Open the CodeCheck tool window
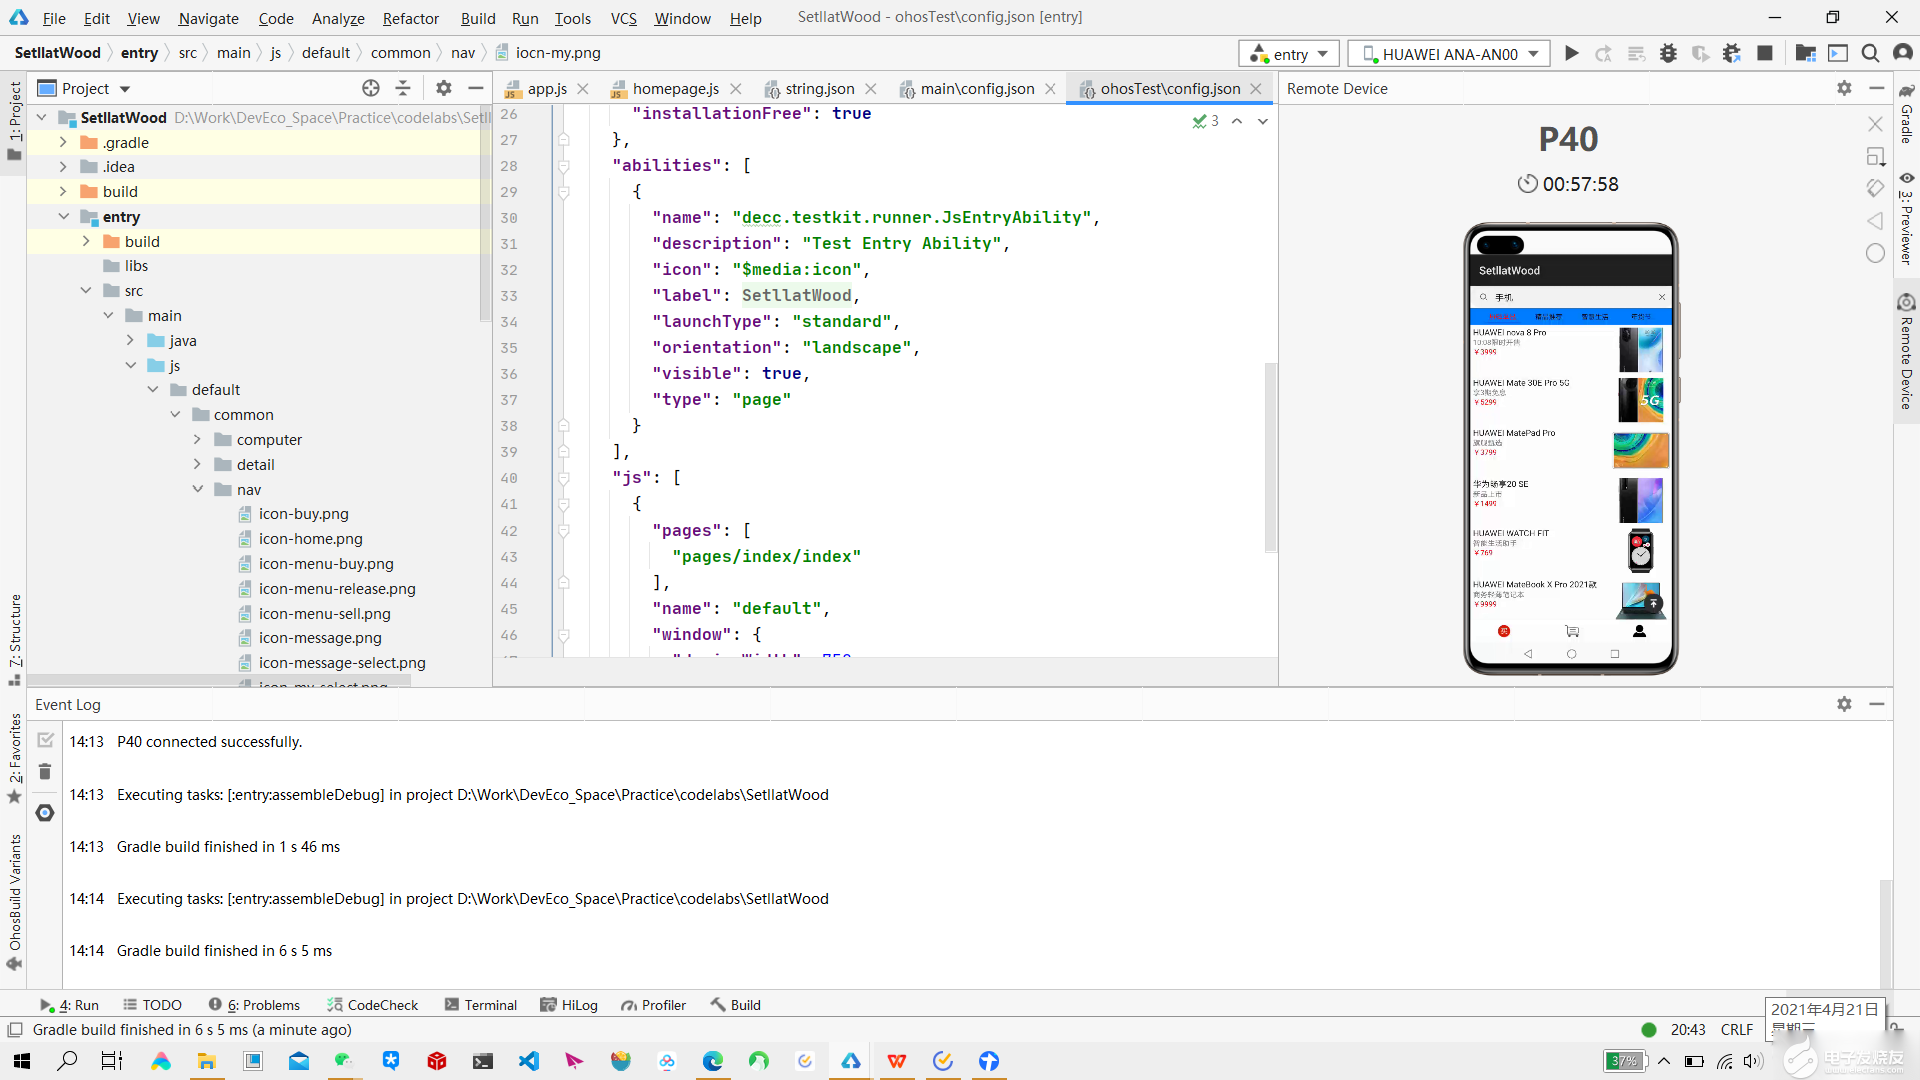This screenshot has width=1920, height=1080. click(x=372, y=1005)
